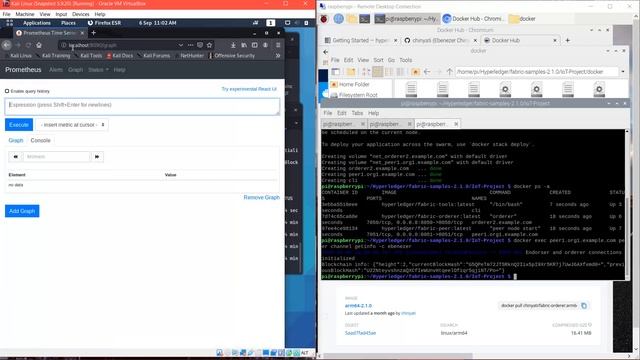Click Remove Graph link
640x360 pixels.
[x=262, y=198]
